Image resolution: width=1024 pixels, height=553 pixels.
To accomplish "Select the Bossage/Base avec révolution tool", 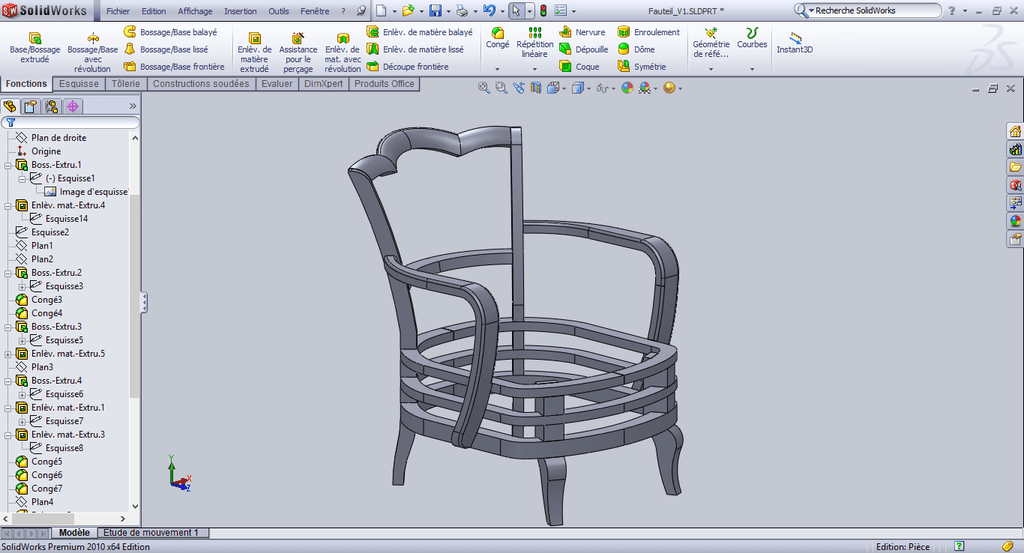I will 92,51.
